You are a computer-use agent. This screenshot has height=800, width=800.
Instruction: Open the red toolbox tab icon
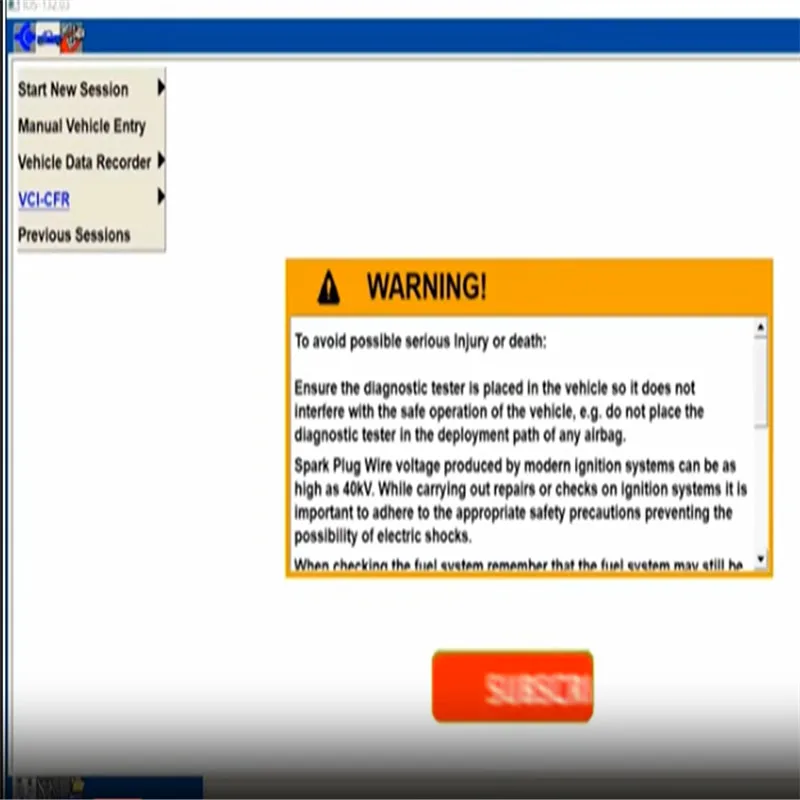pyautogui.click(x=72, y=37)
